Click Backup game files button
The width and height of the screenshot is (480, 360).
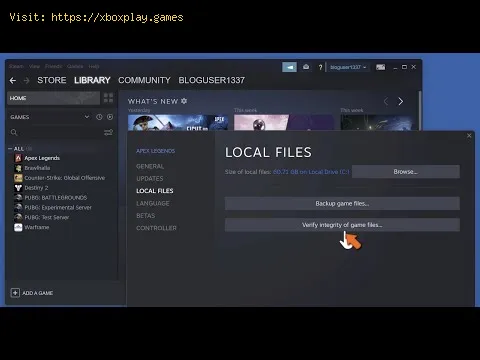tap(342, 203)
